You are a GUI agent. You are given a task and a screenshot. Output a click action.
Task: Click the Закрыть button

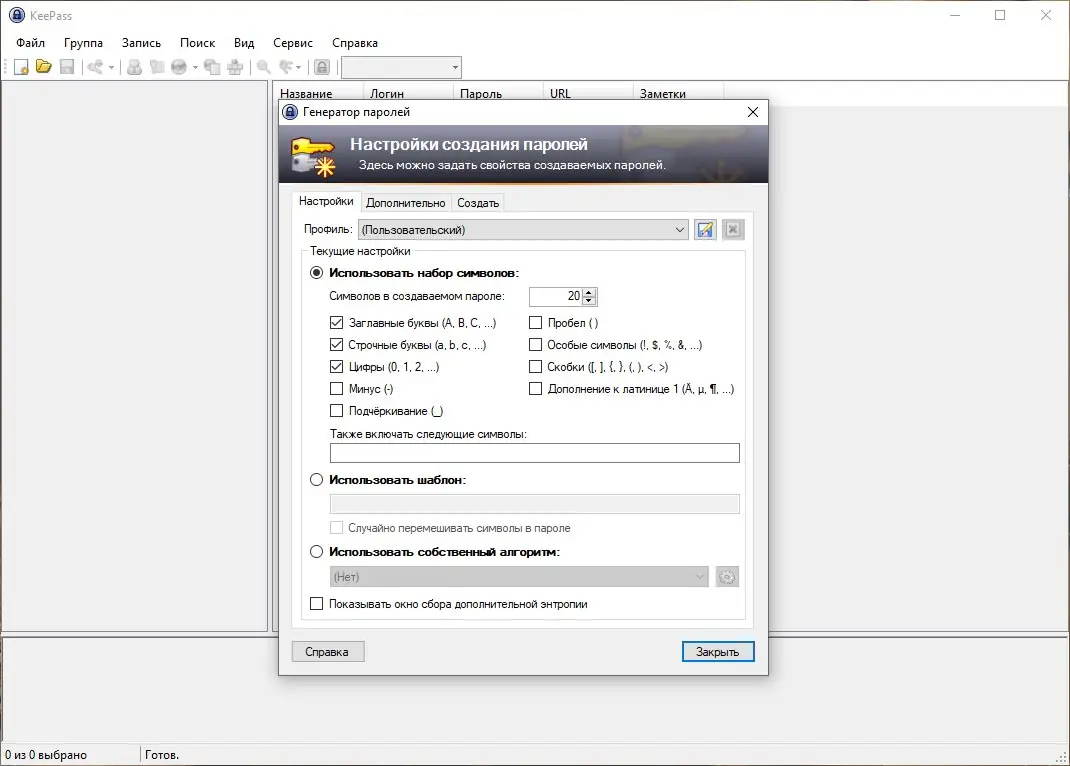point(718,652)
